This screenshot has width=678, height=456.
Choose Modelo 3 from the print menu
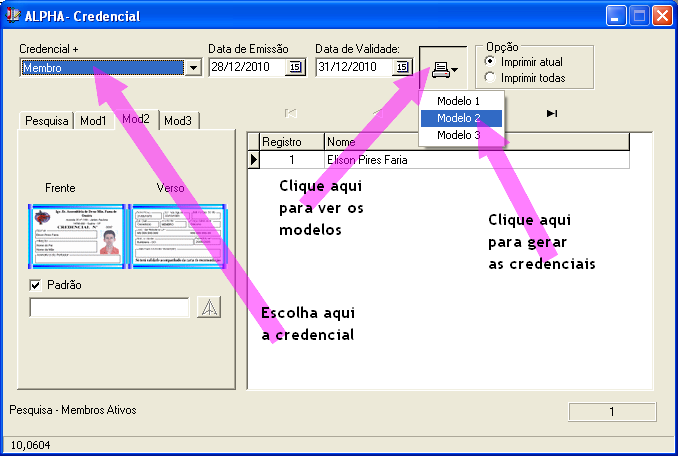(x=458, y=135)
